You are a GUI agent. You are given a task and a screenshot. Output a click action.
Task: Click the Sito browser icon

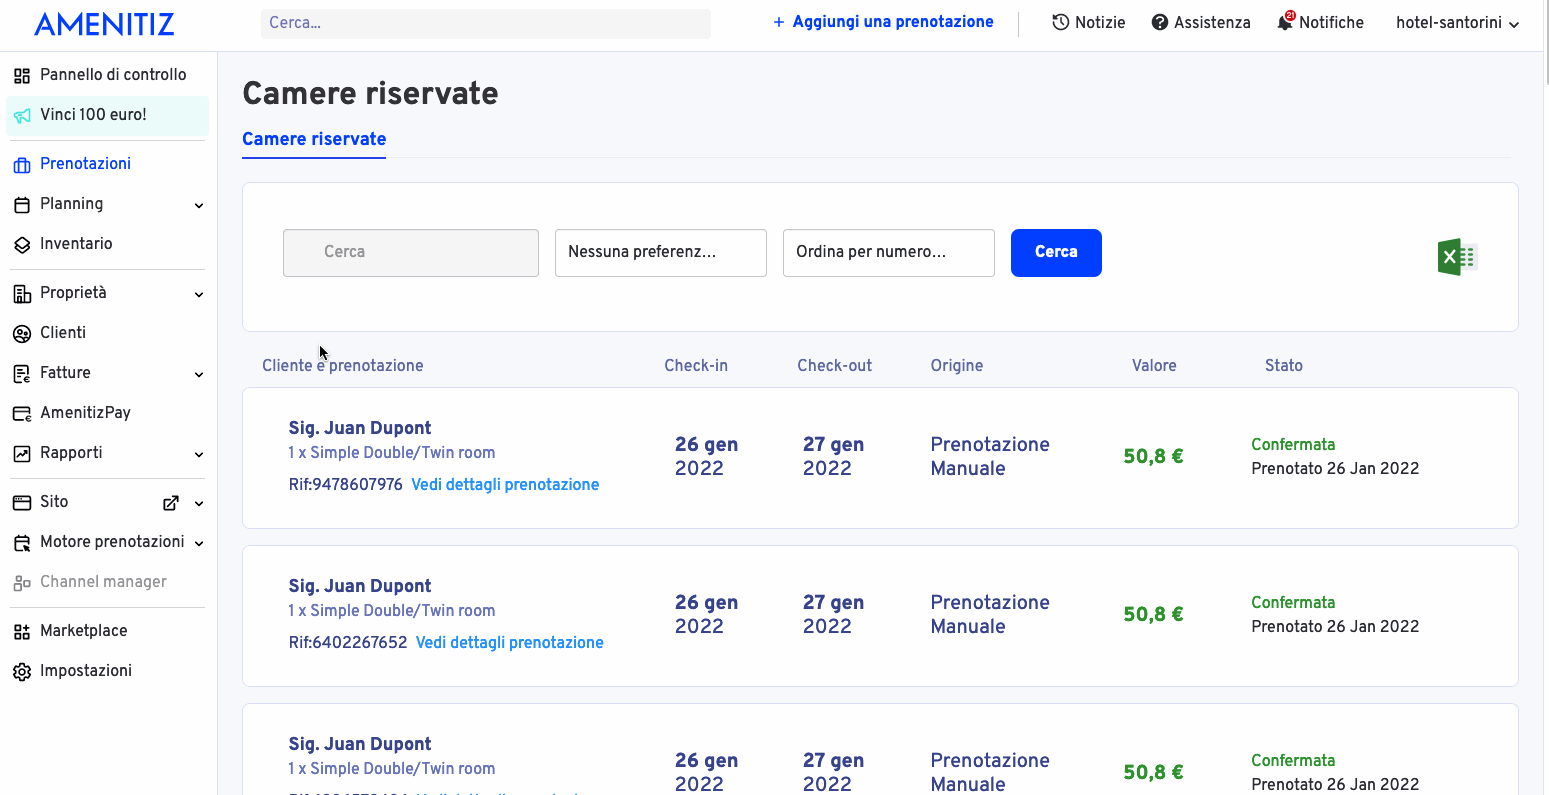(22, 502)
